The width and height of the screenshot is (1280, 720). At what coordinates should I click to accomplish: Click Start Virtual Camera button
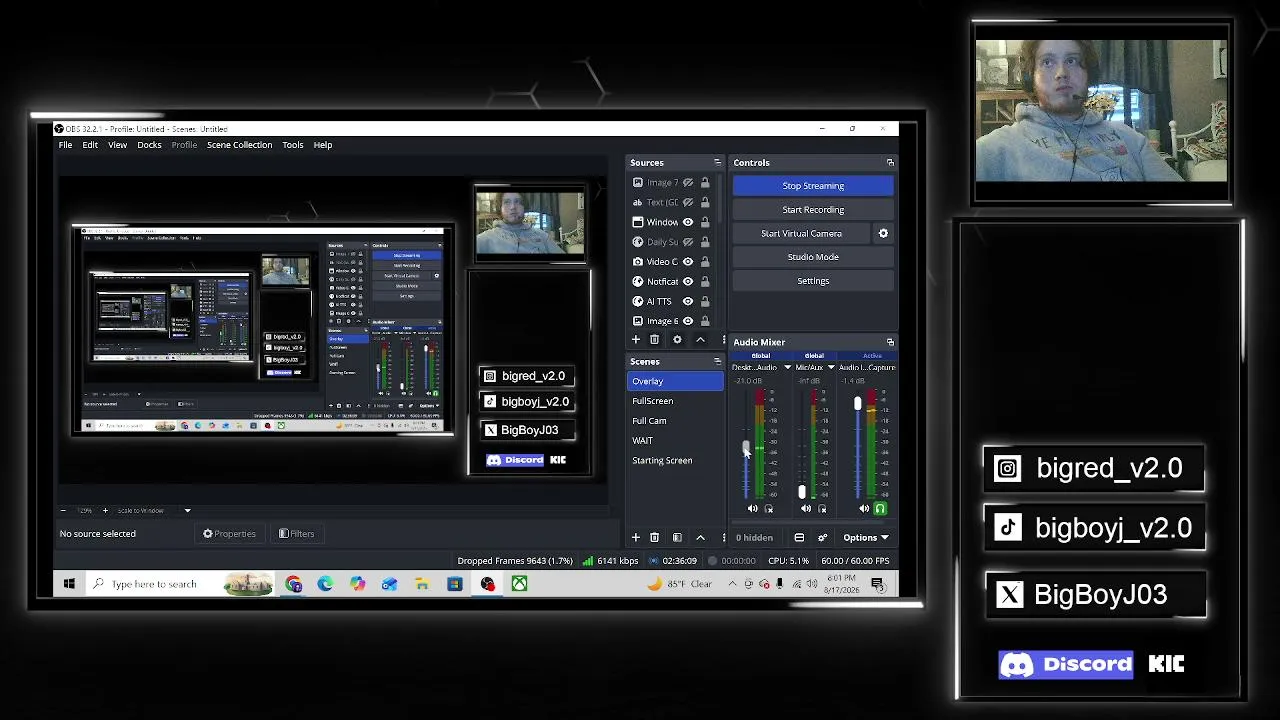(801, 233)
